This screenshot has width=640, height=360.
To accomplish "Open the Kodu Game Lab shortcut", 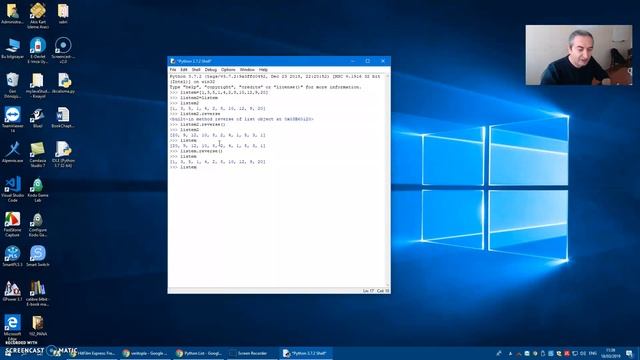I will point(38,189).
